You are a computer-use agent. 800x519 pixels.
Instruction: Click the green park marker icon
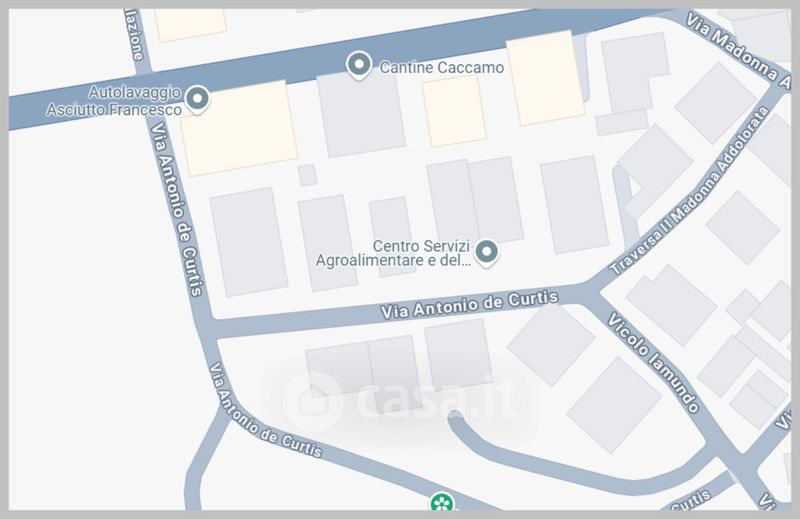442,502
